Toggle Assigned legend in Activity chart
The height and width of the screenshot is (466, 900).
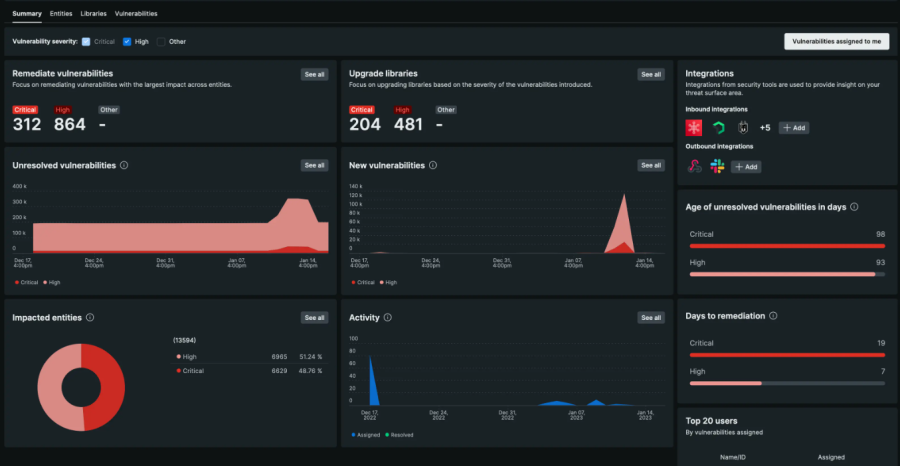click(x=366, y=435)
